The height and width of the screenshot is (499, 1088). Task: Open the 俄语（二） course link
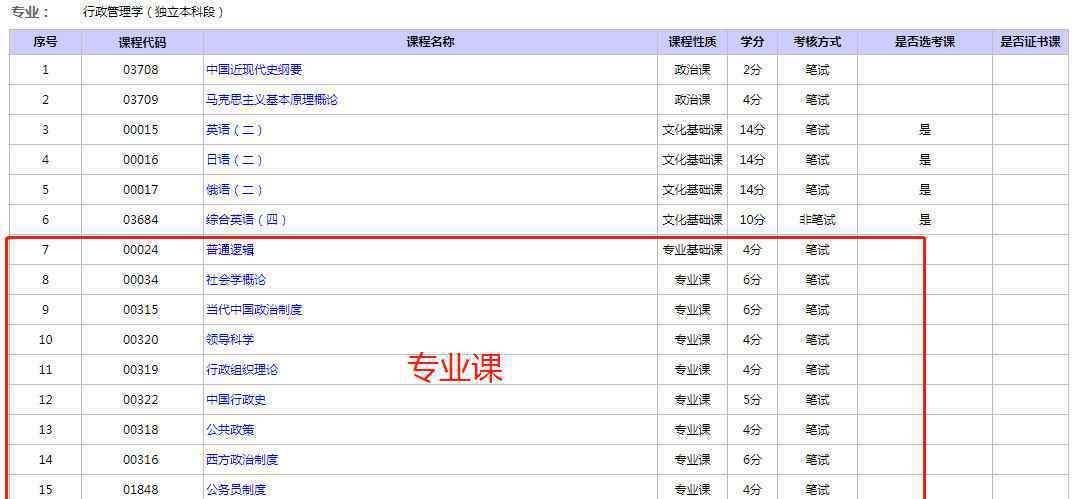point(235,189)
